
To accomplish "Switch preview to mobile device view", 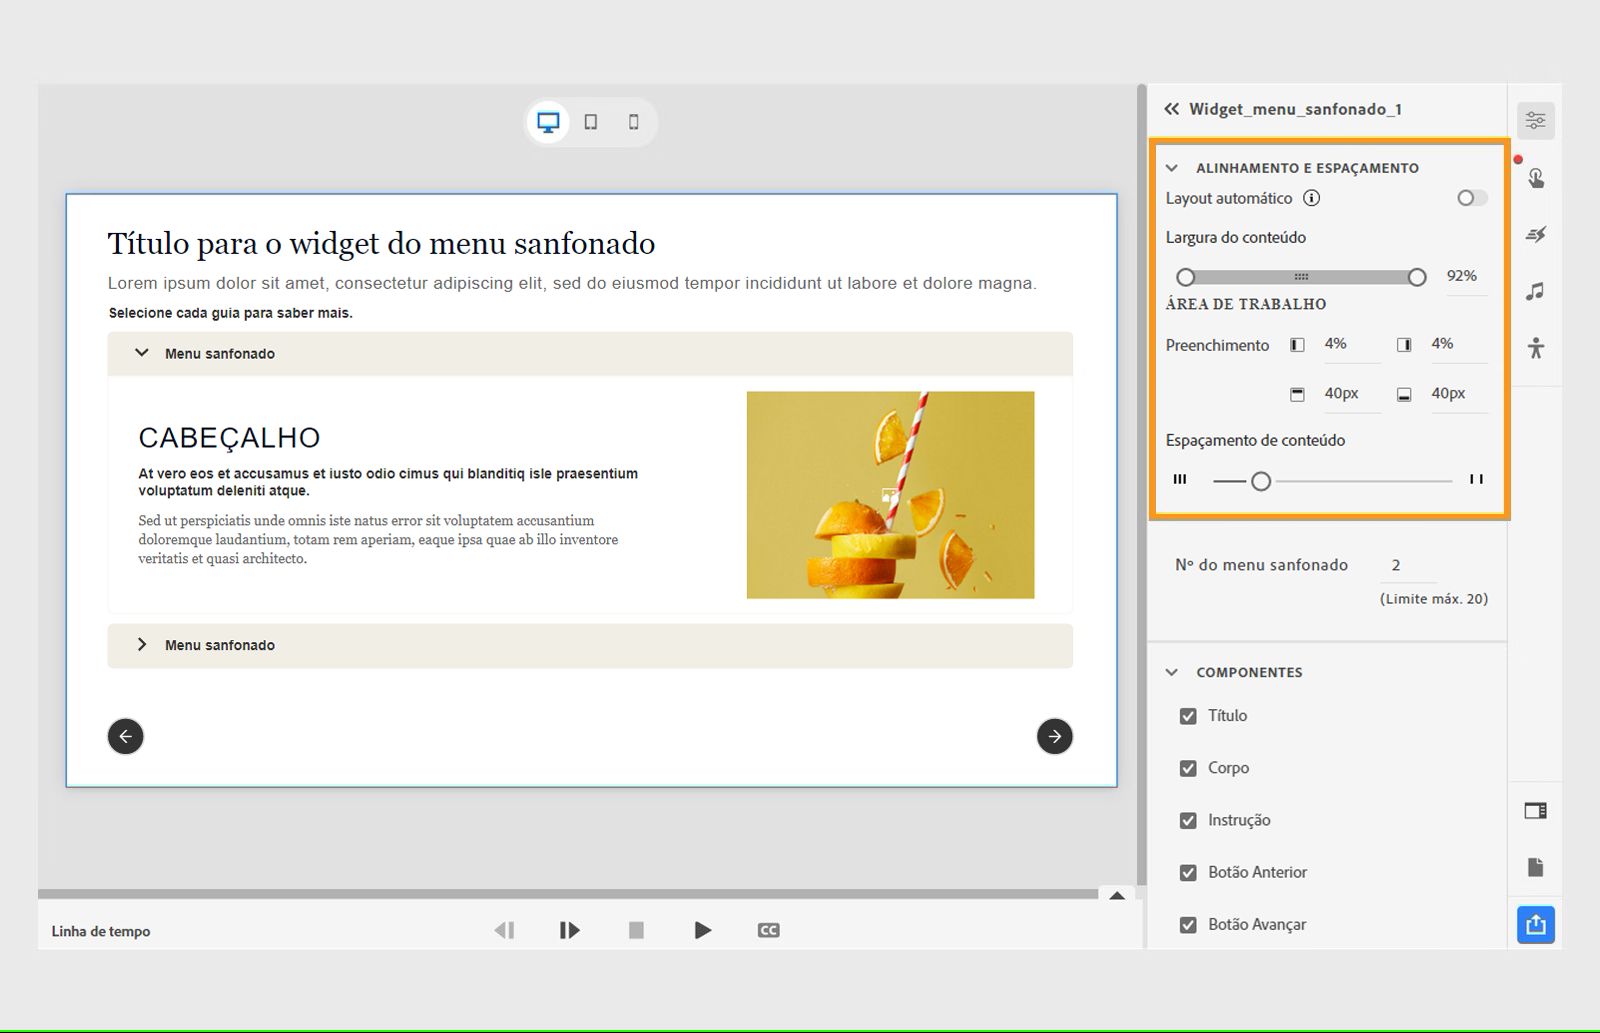I will (x=632, y=121).
